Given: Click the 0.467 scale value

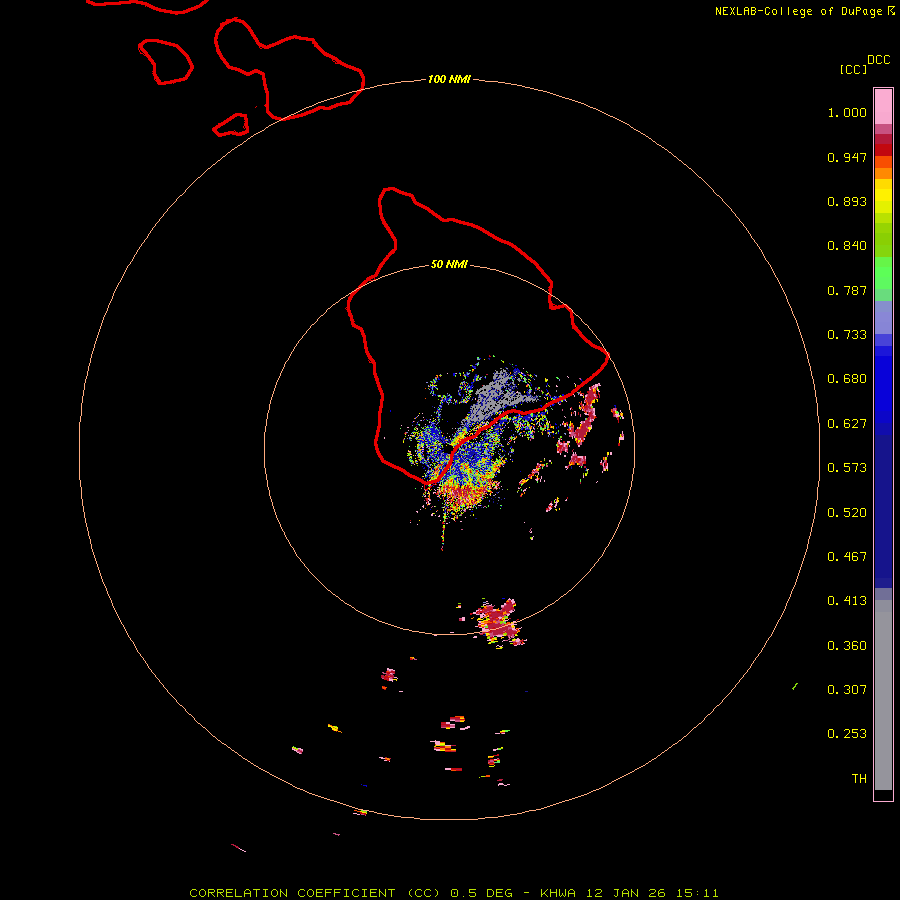Looking at the screenshot, I should click(847, 557).
